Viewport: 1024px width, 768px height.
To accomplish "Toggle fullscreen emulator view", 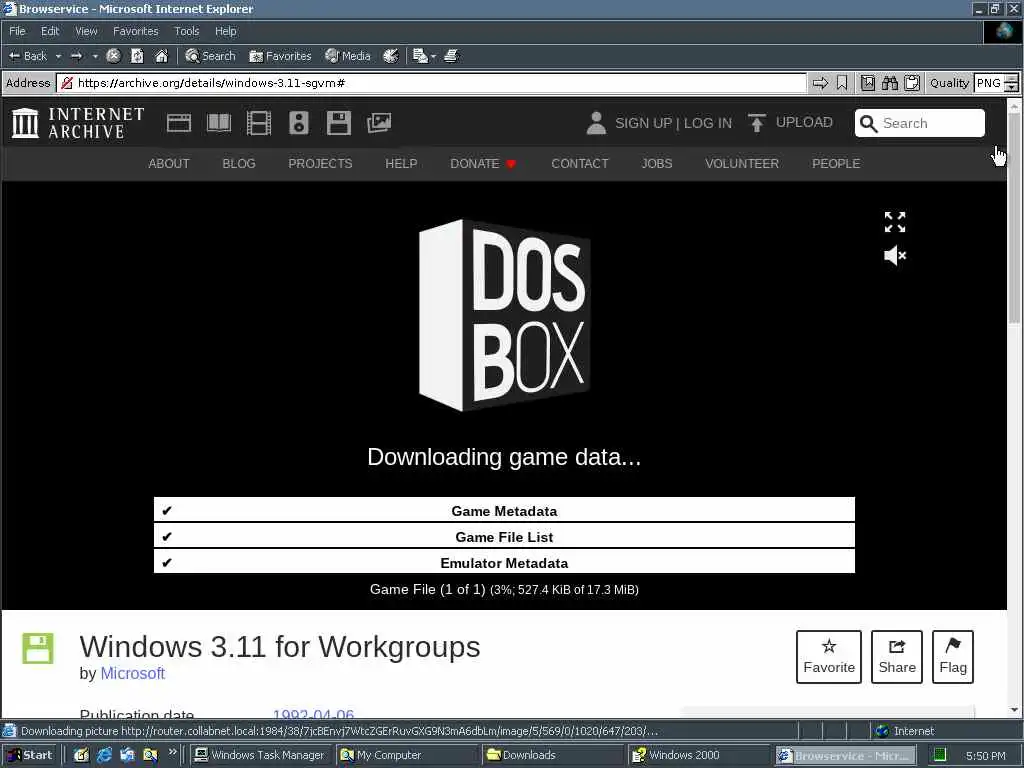I will pos(895,222).
